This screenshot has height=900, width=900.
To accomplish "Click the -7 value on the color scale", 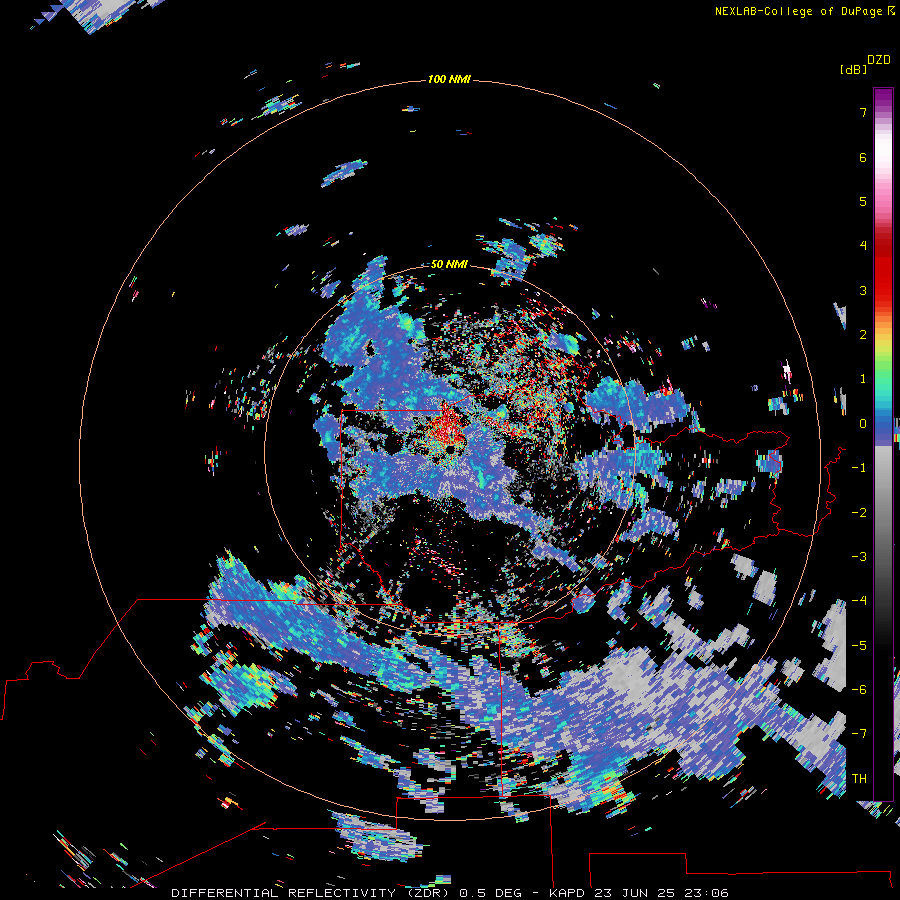I will pyautogui.click(x=859, y=734).
